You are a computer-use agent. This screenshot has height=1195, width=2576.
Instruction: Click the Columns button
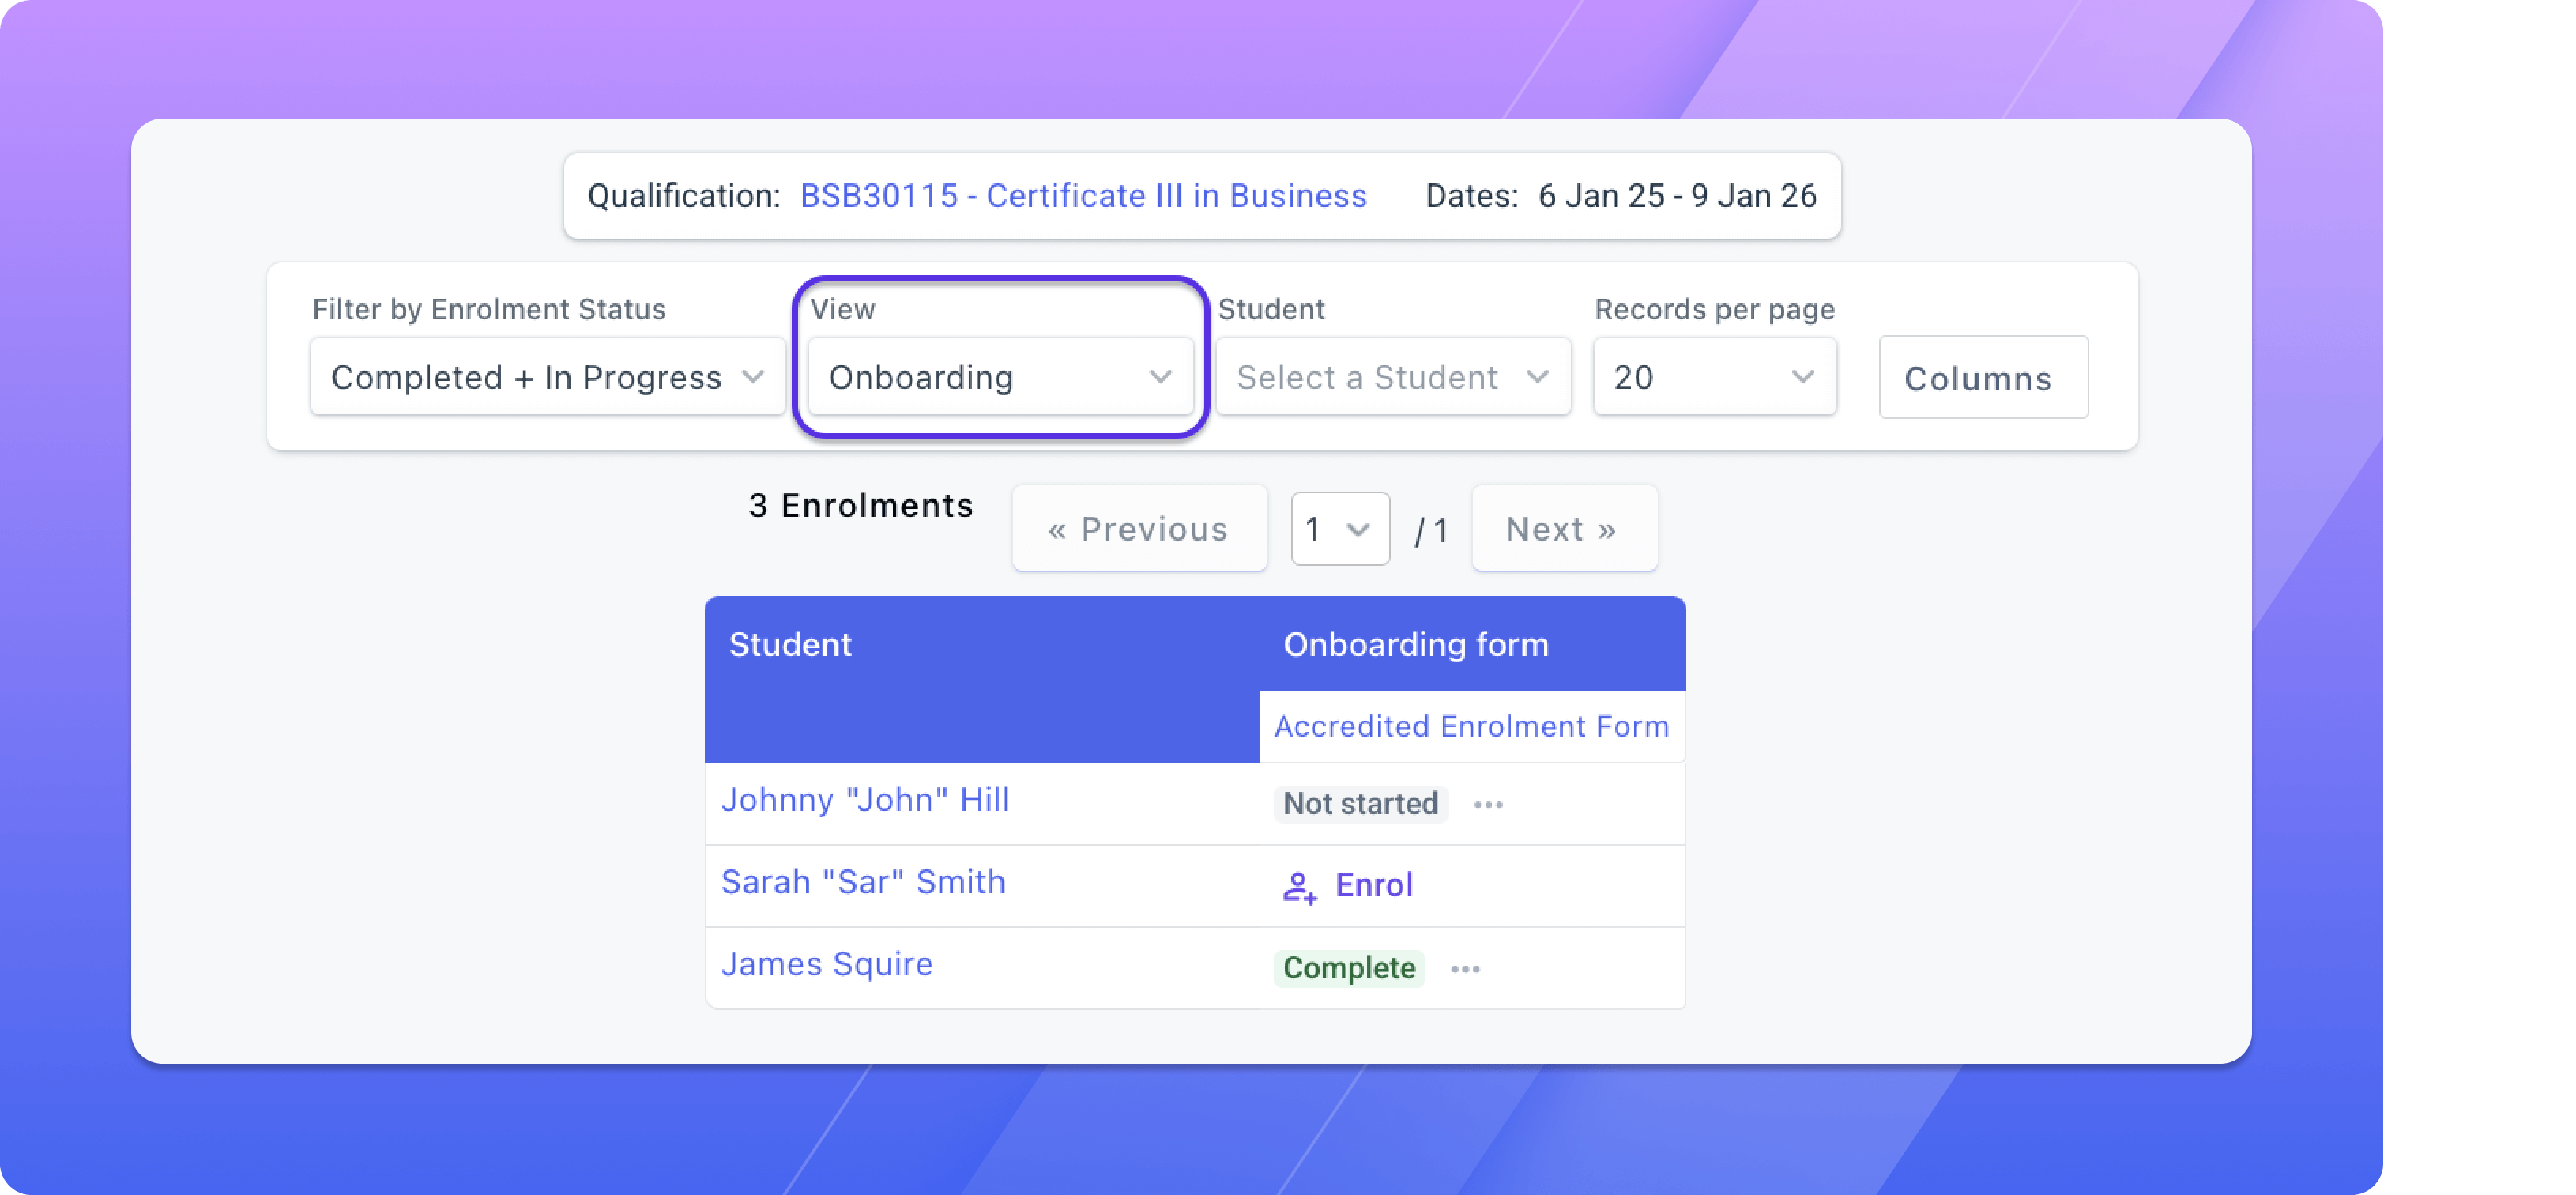tap(1983, 378)
